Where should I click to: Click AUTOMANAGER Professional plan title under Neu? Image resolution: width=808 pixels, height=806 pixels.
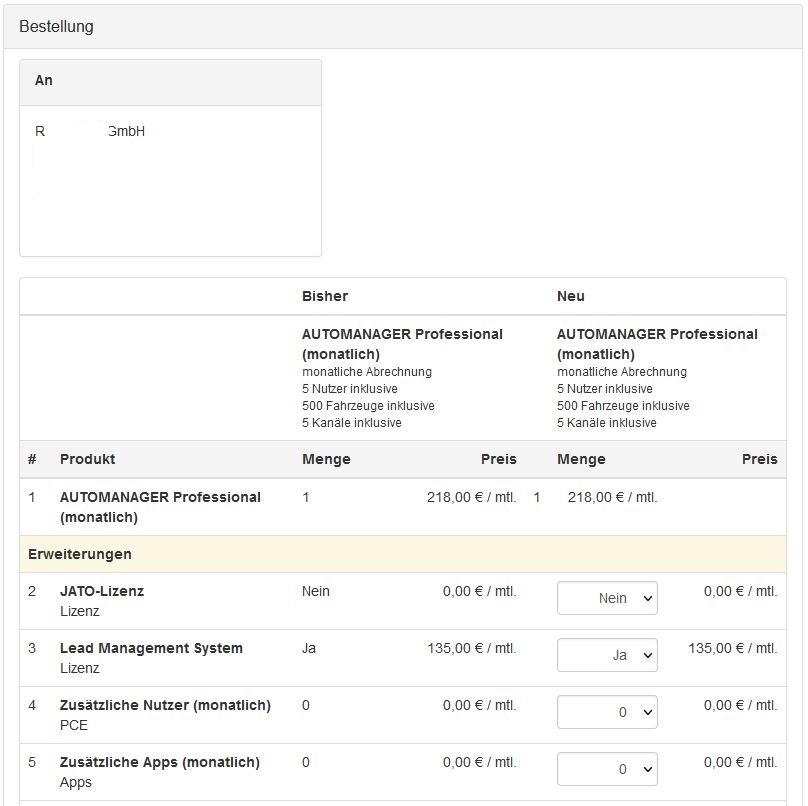point(657,344)
